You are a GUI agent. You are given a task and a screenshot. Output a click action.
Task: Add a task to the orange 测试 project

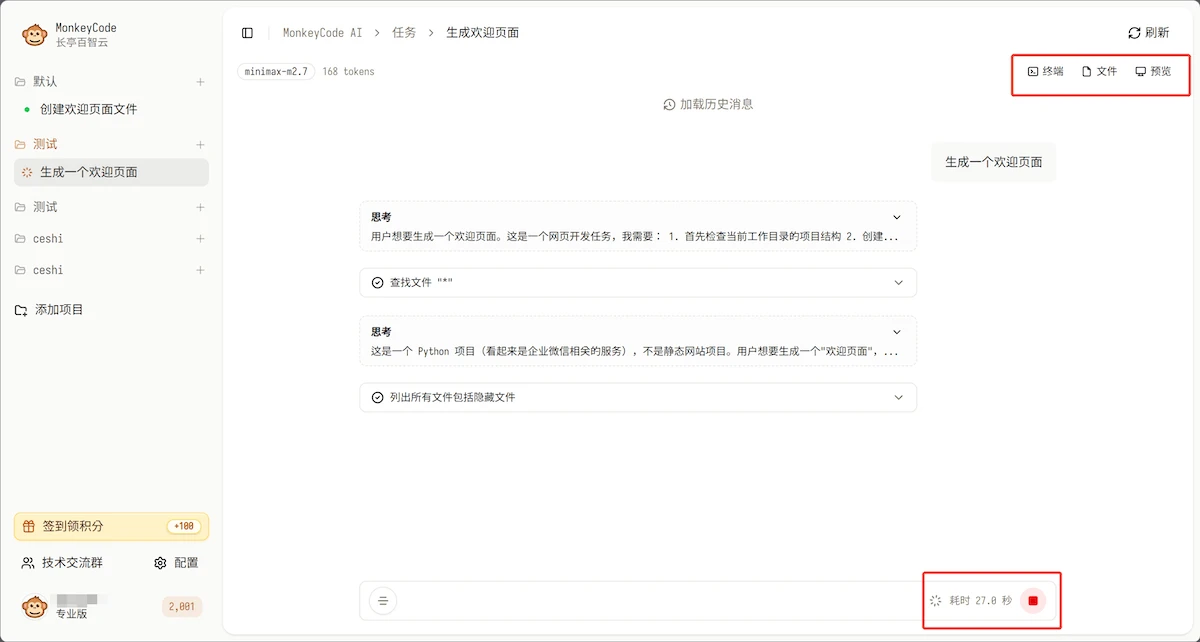tap(200, 145)
